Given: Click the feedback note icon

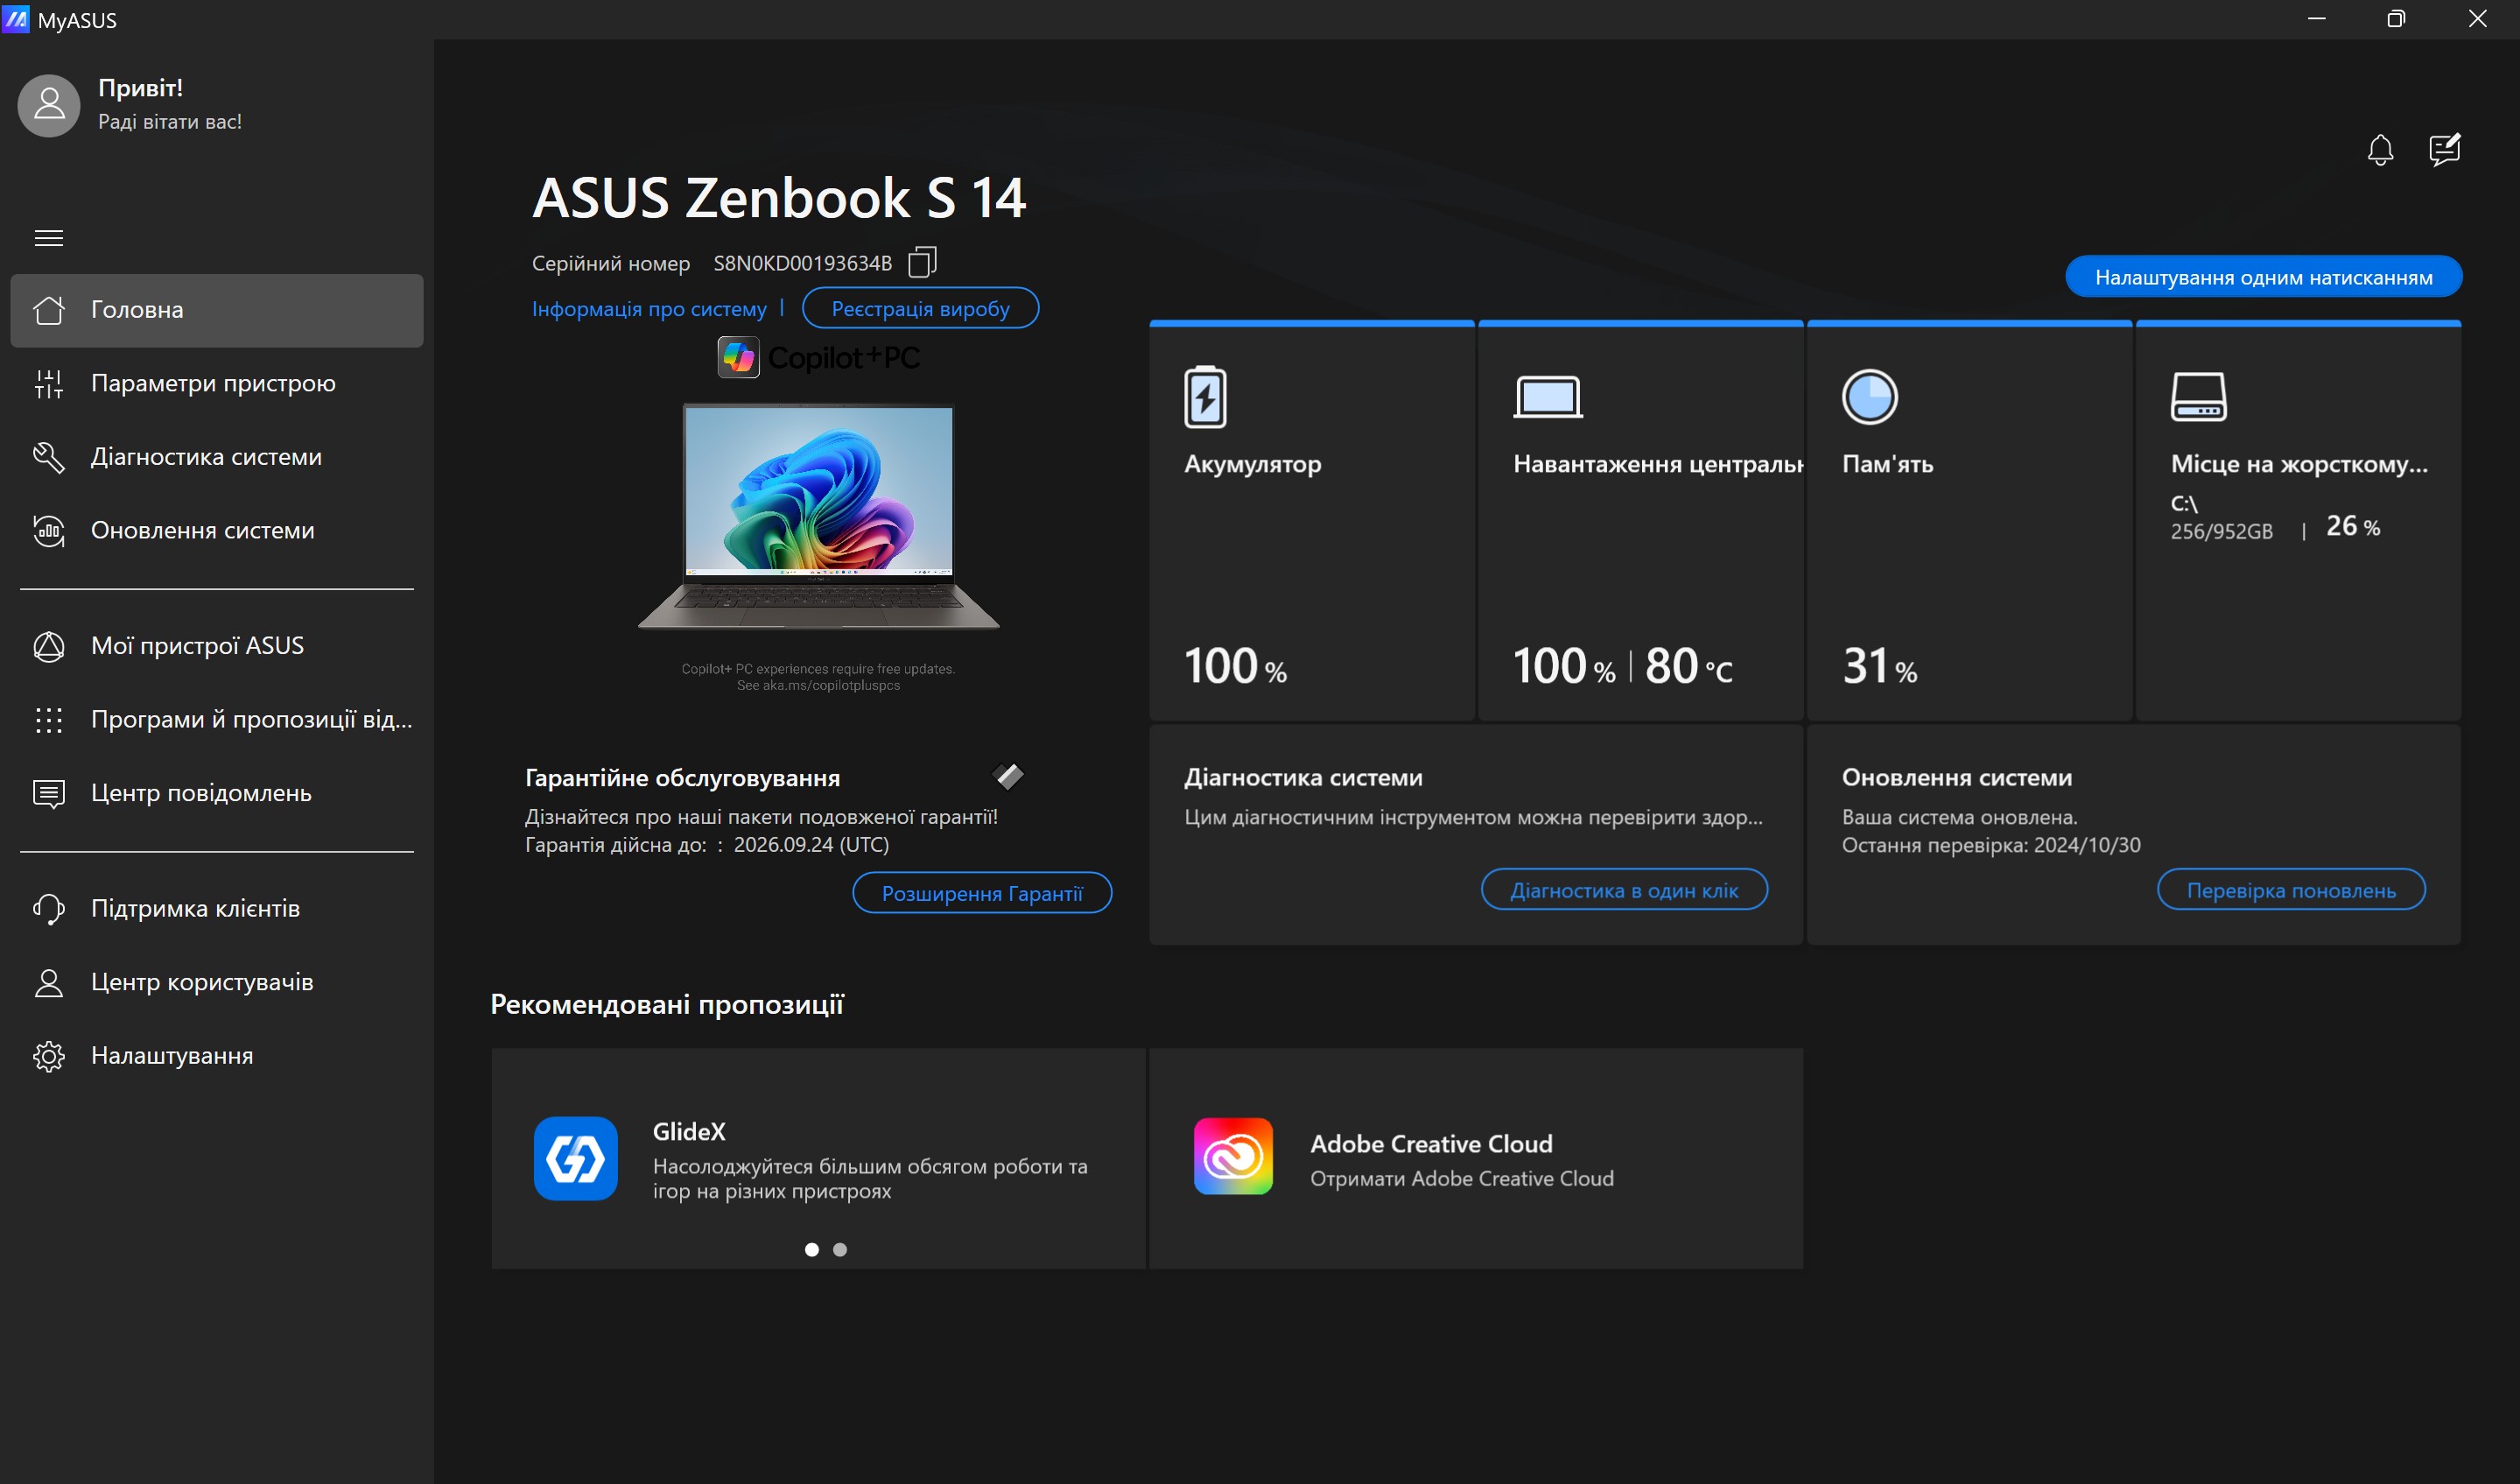Looking at the screenshot, I should point(2444,150).
